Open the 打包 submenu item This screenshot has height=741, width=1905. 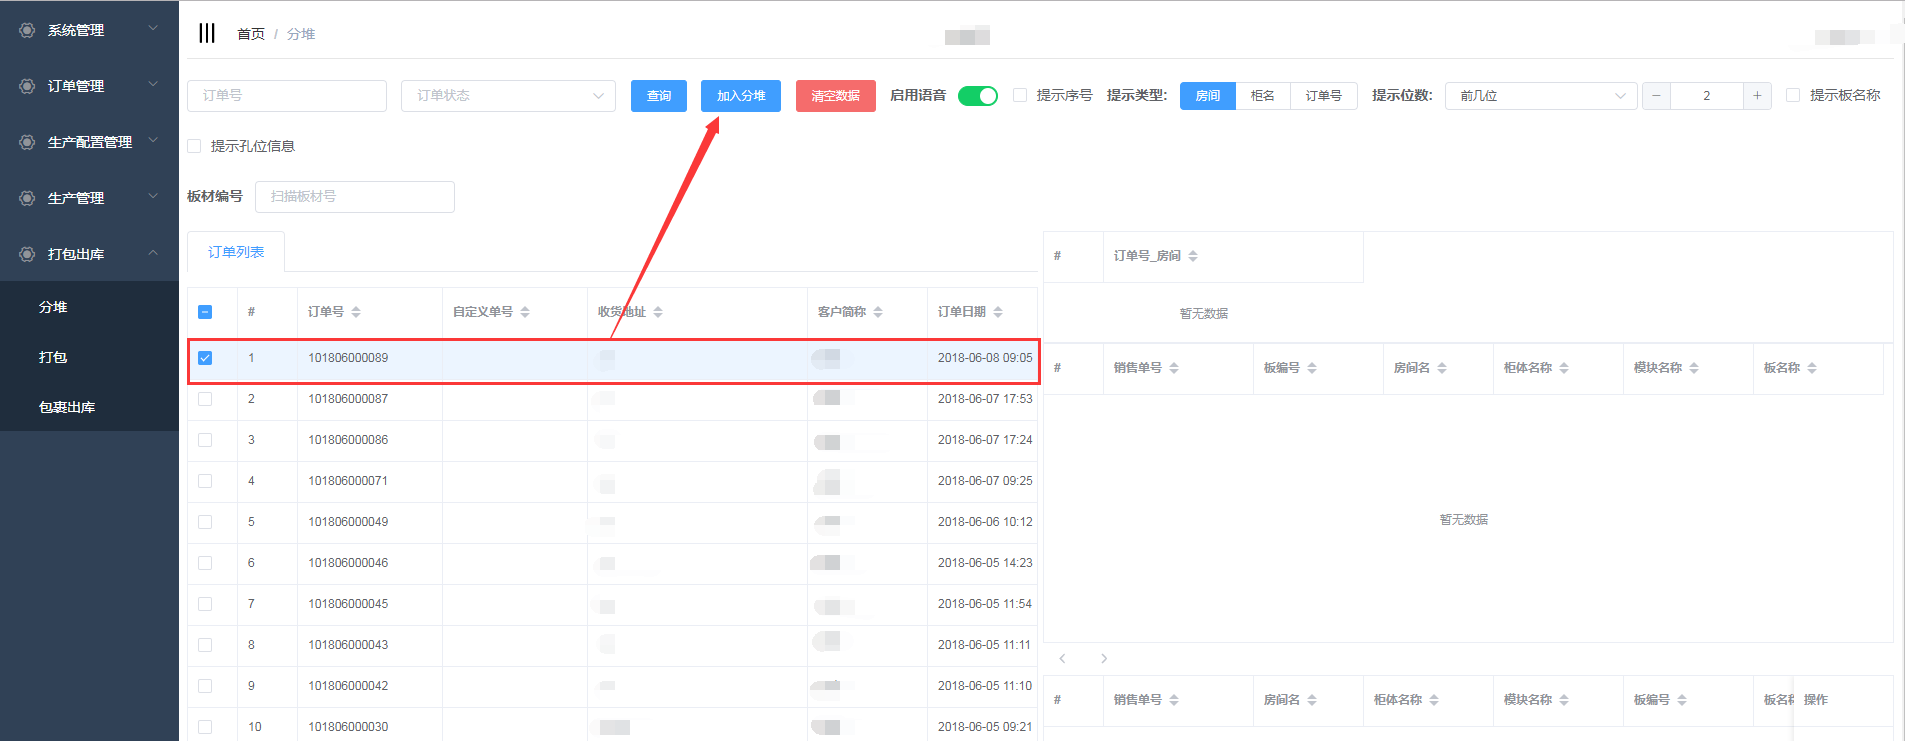pos(53,357)
